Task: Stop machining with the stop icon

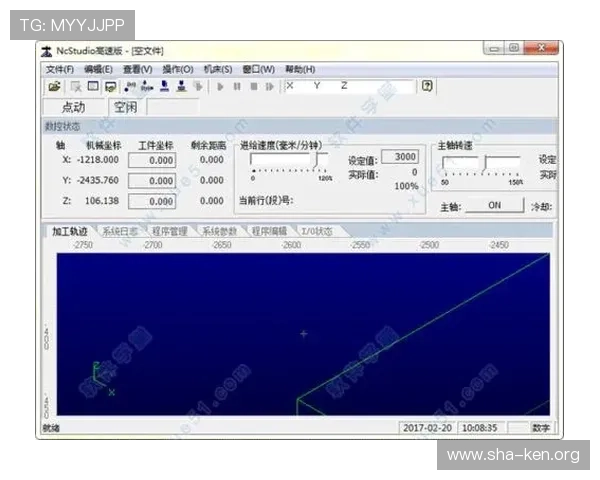Action: tap(254, 87)
